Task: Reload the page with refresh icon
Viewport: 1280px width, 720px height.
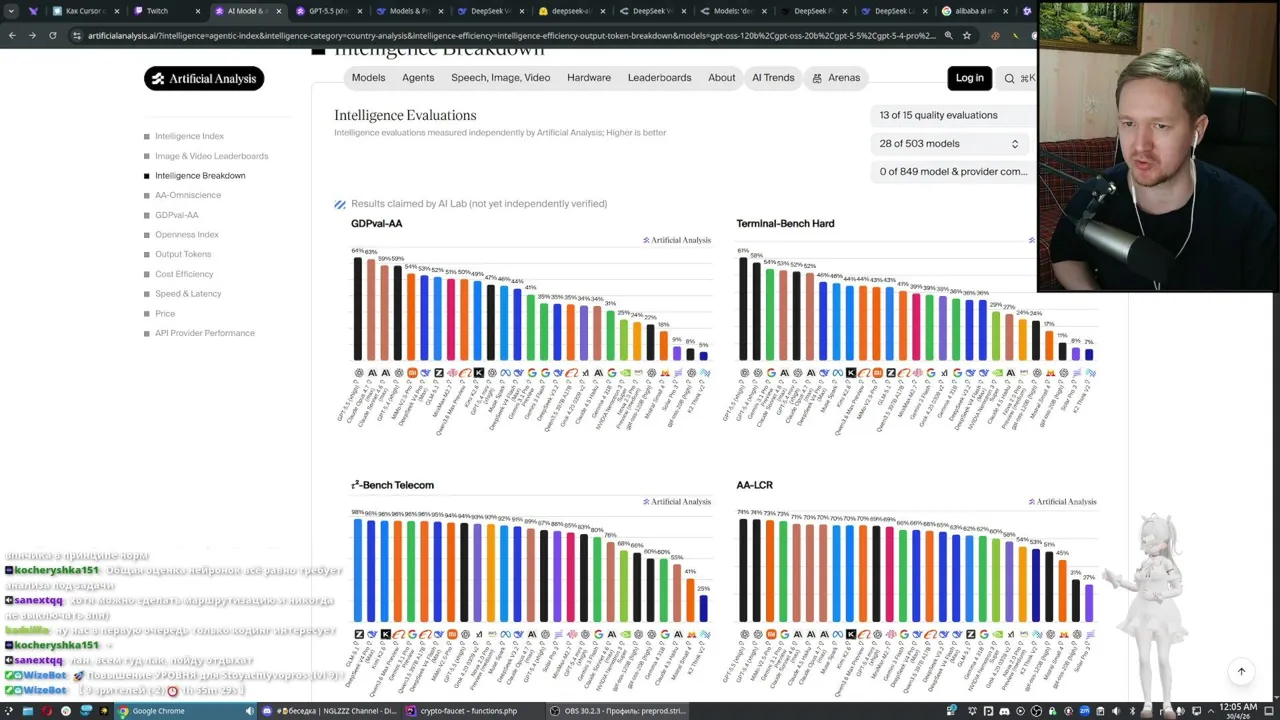Action: [x=52, y=35]
